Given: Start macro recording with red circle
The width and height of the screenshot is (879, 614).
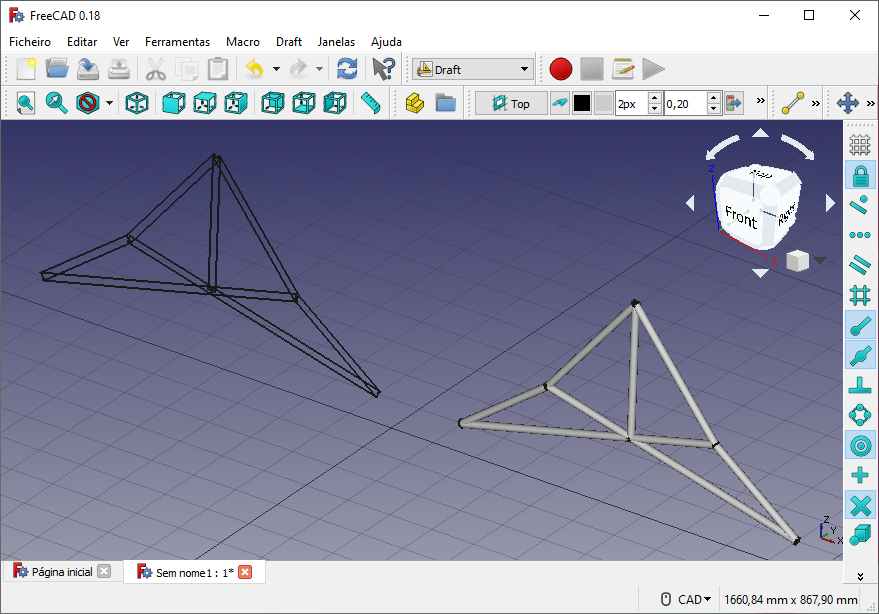Looking at the screenshot, I should click(x=560, y=69).
